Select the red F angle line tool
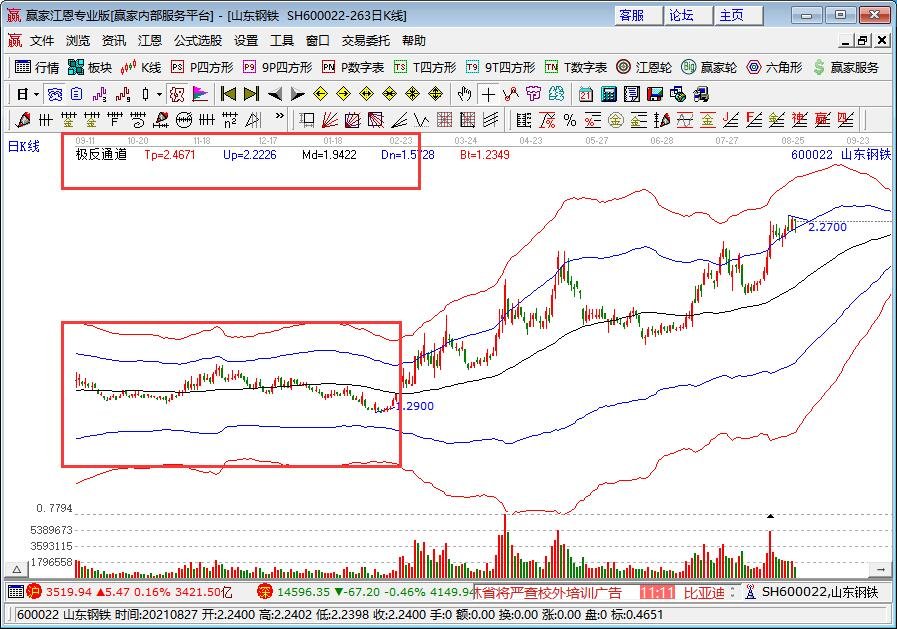 [x=753, y=120]
